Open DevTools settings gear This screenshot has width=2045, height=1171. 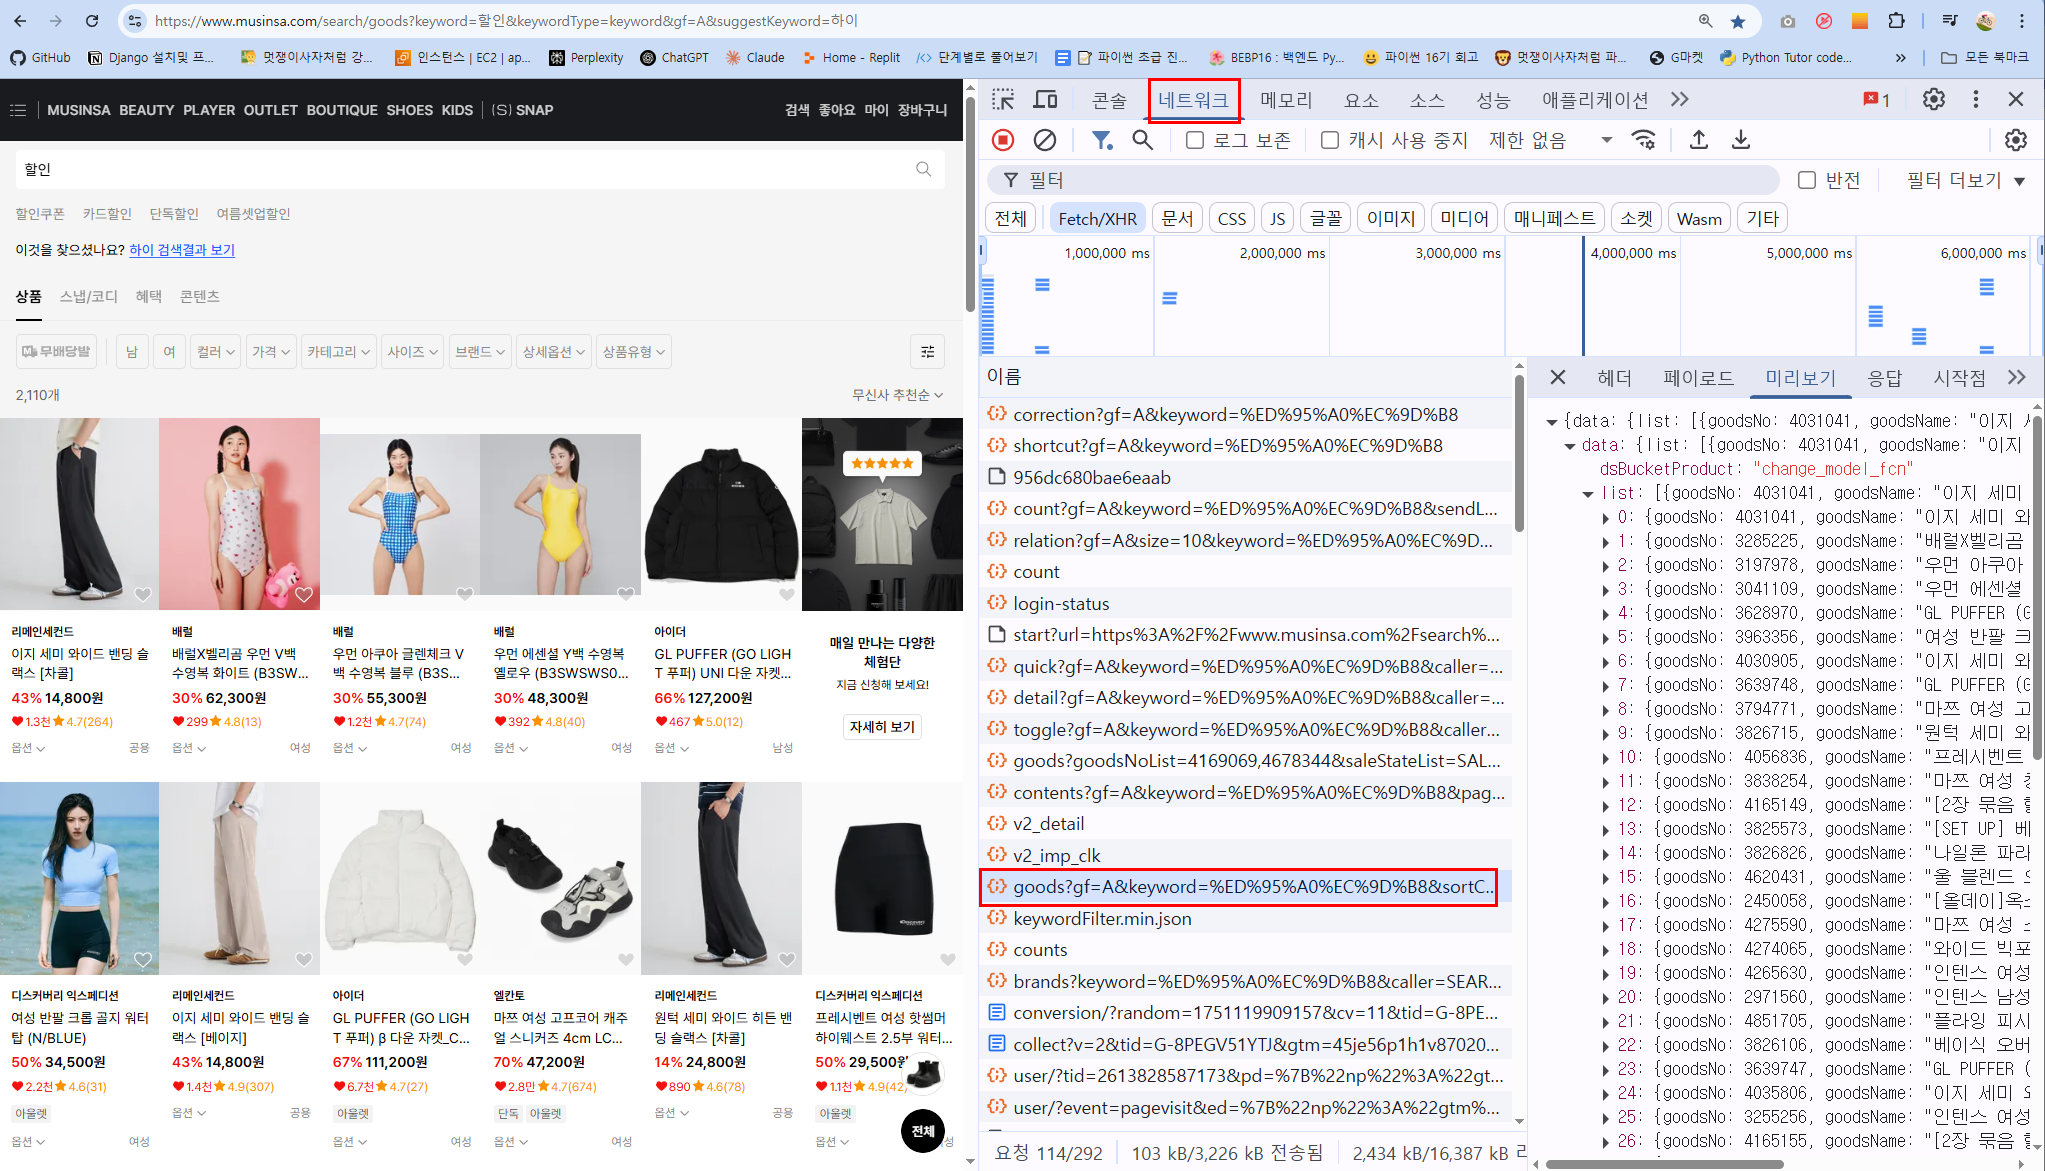point(1934,99)
